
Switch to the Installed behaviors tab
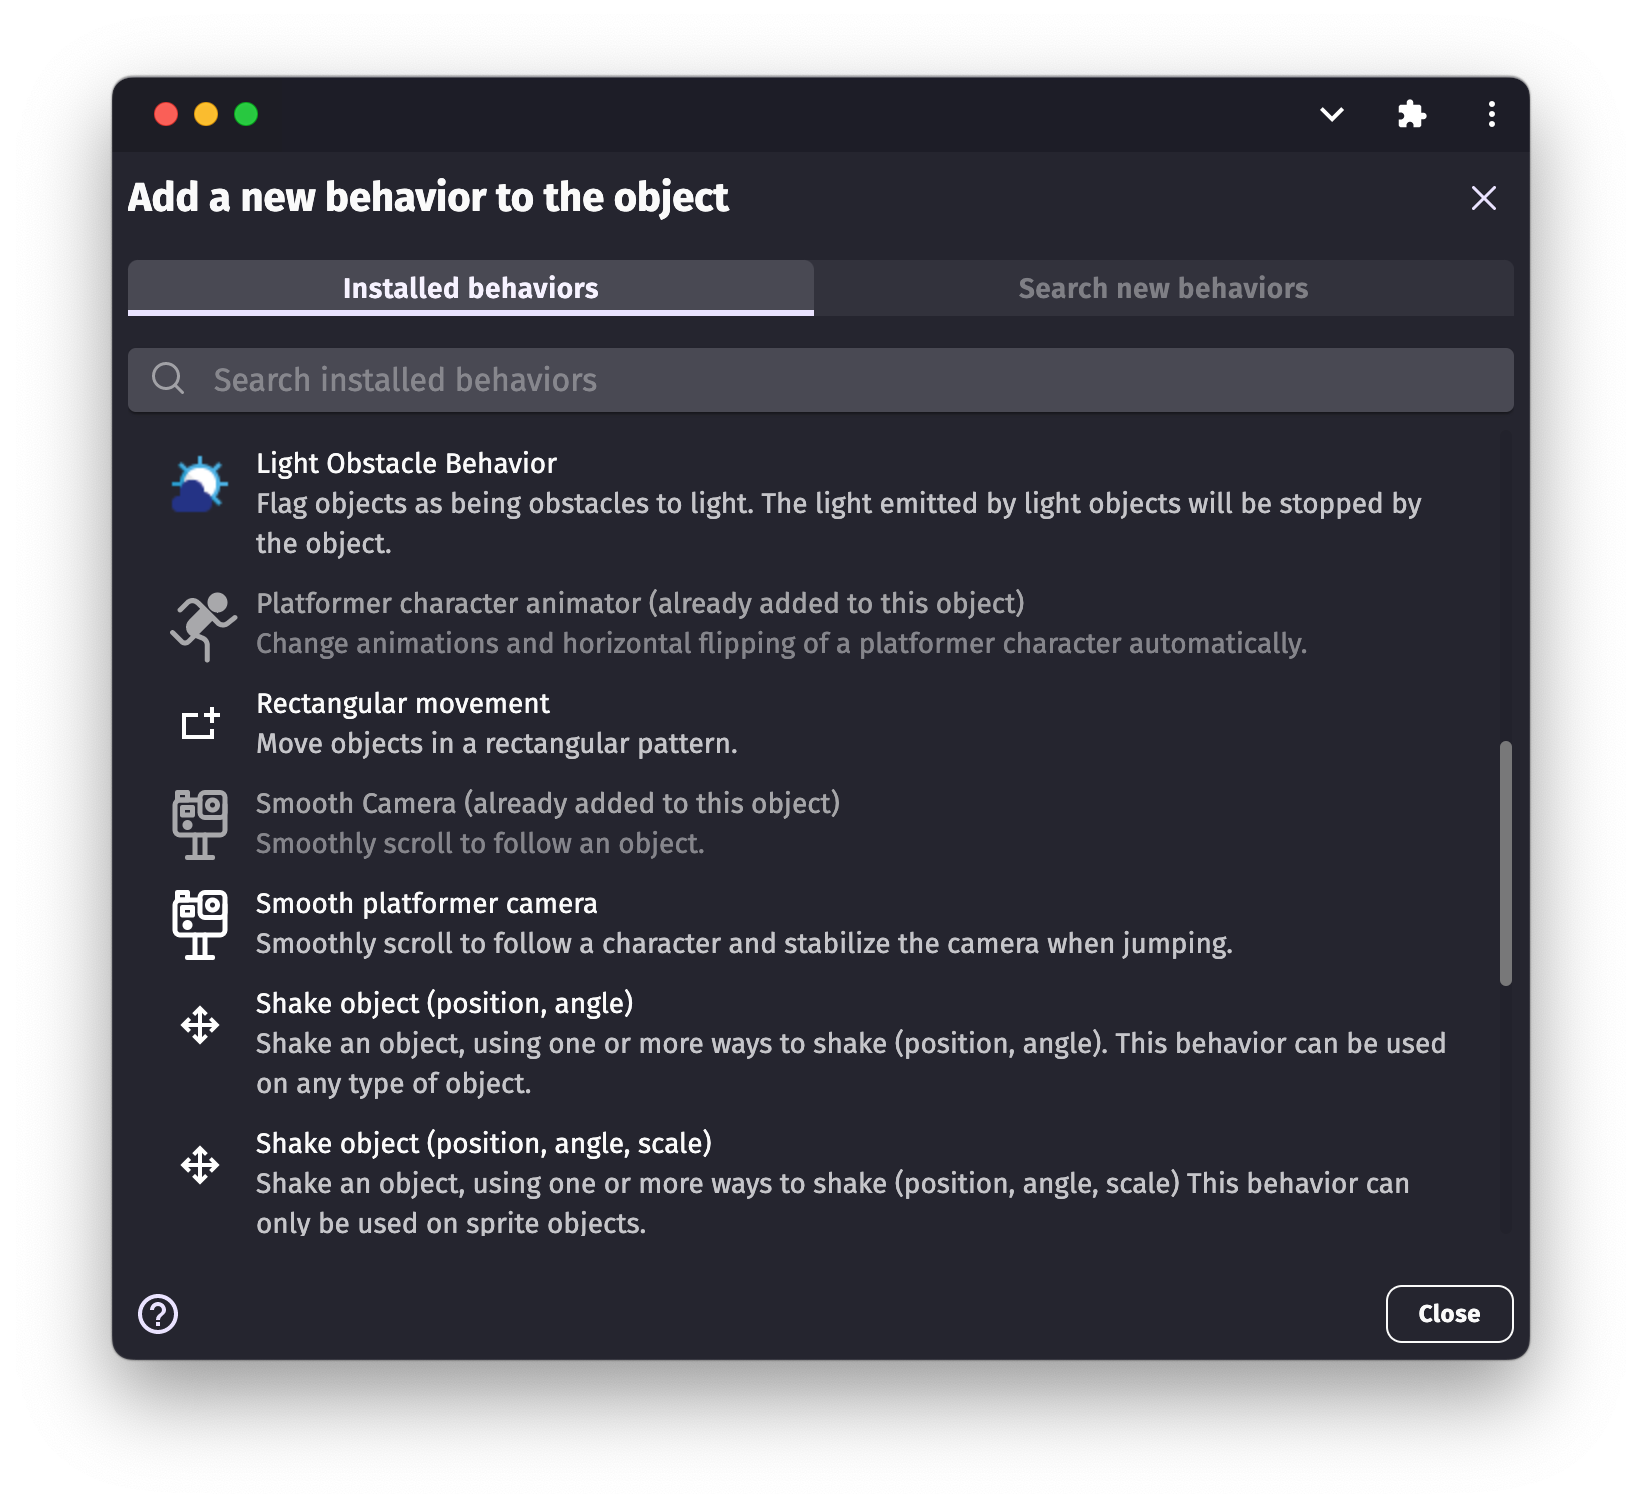tap(470, 288)
